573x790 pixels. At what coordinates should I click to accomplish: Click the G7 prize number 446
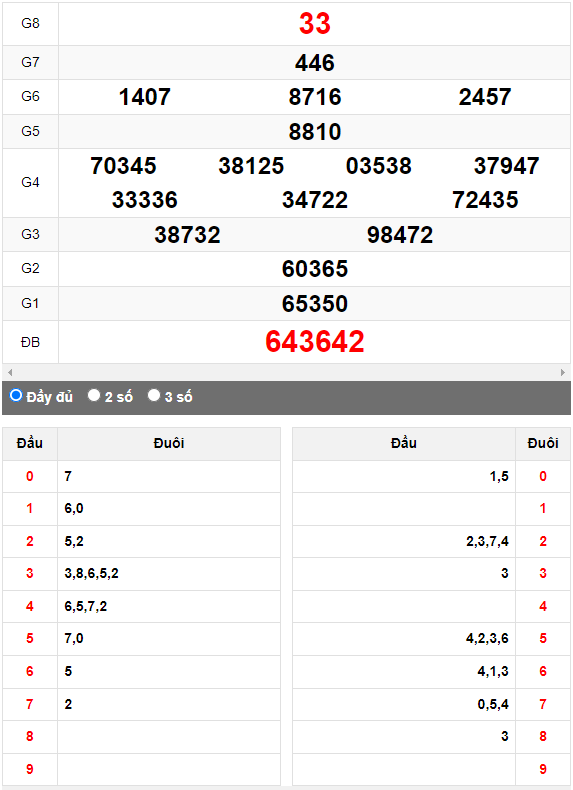315,63
